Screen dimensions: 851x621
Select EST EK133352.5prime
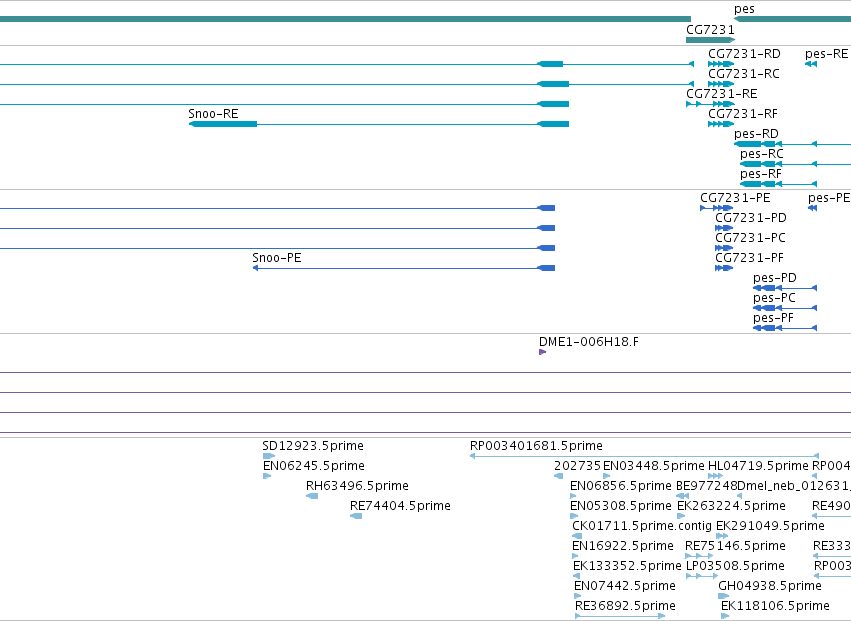[627, 566]
